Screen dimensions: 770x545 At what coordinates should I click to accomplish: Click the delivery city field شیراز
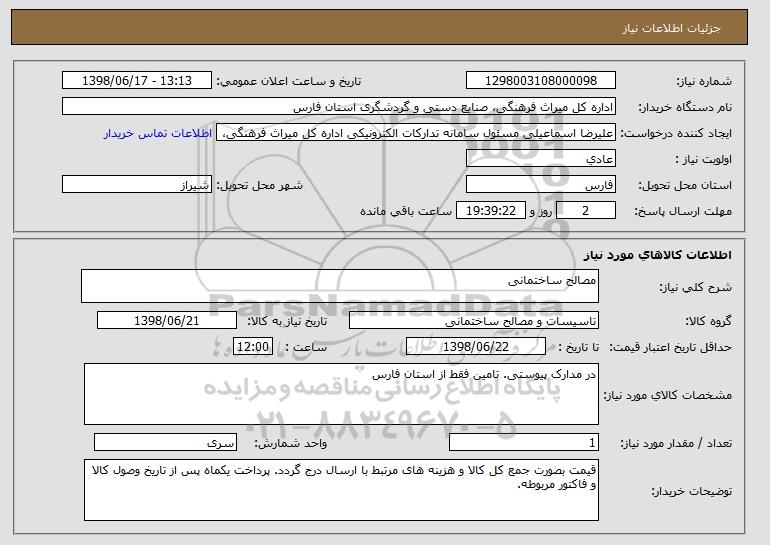click(137, 185)
